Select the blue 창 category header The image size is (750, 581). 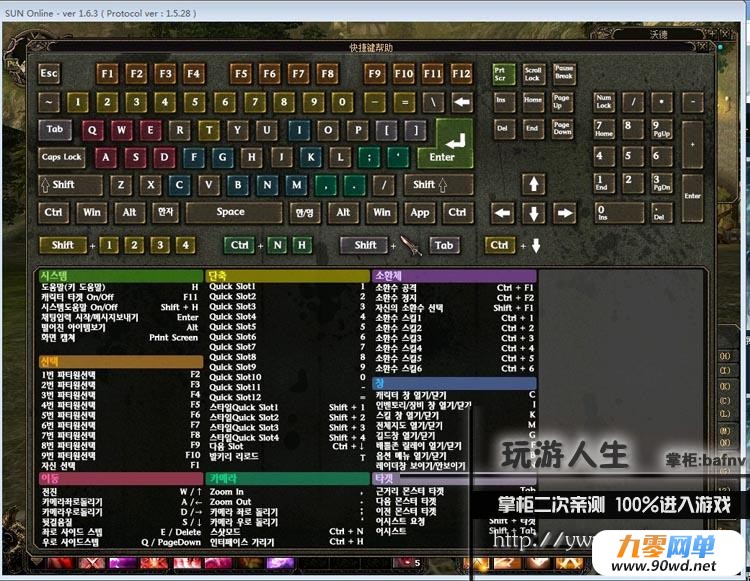454,383
